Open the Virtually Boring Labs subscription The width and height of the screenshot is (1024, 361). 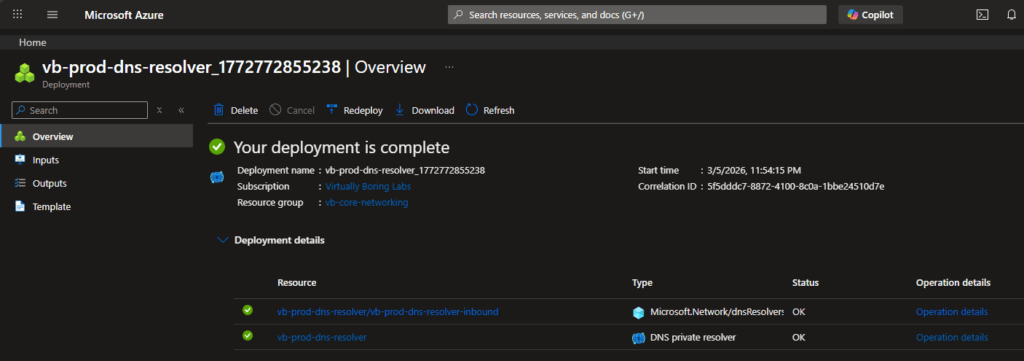(x=368, y=187)
